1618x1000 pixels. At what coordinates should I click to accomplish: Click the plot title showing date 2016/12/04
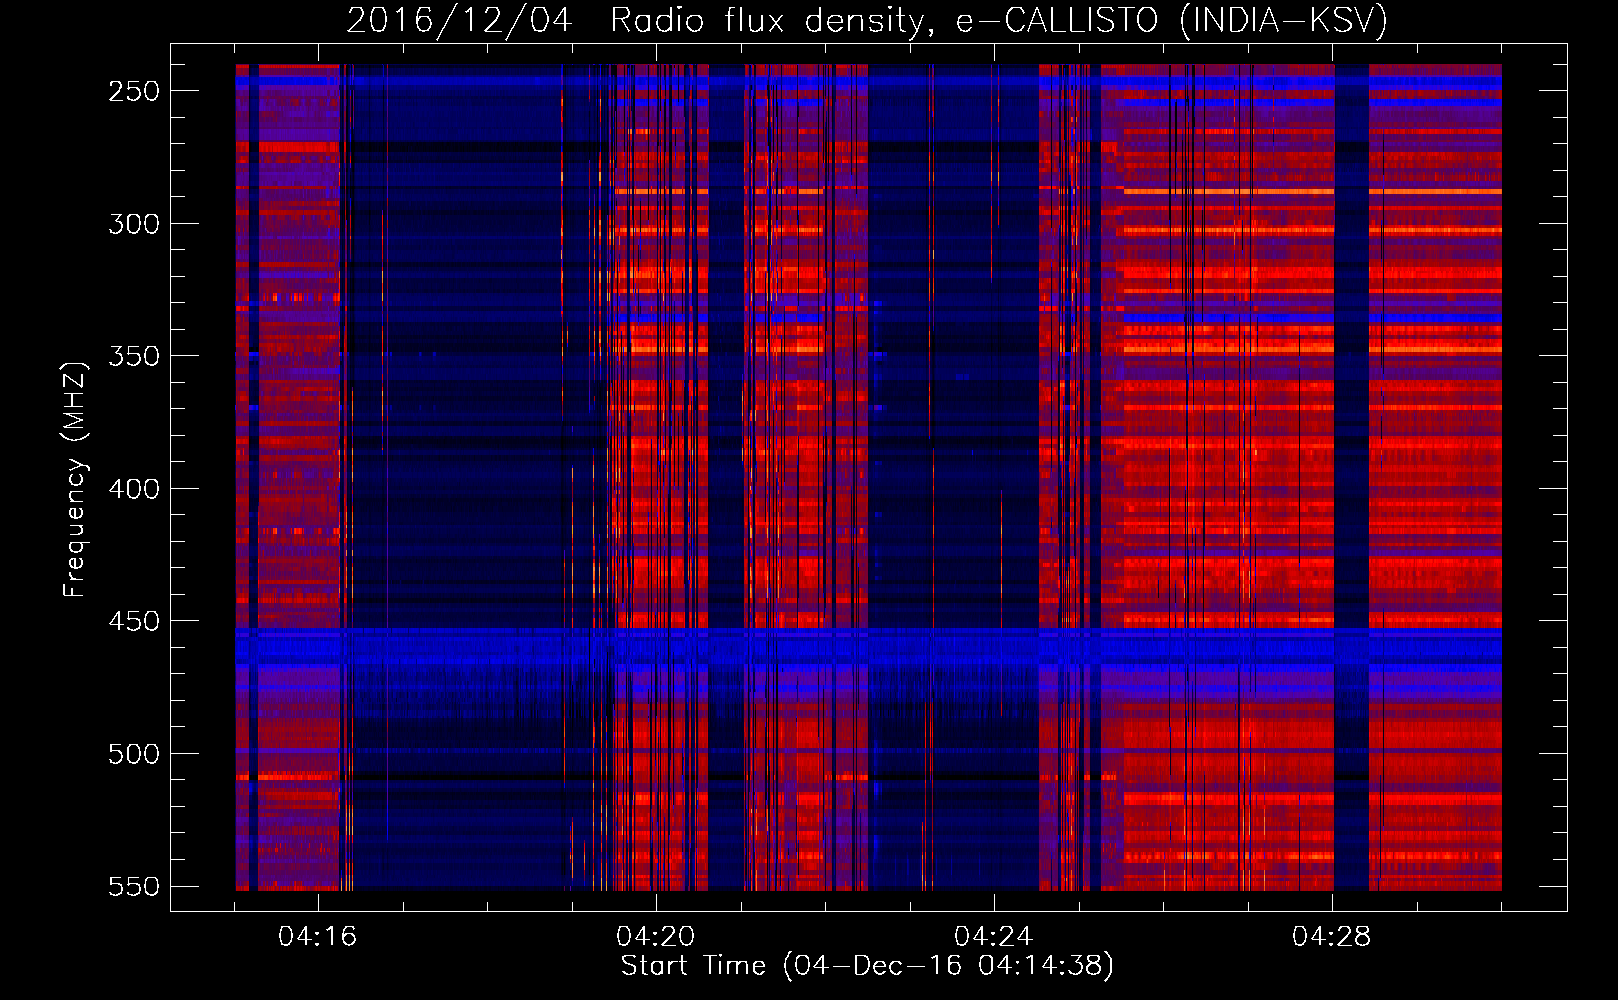click(x=867, y=20)
